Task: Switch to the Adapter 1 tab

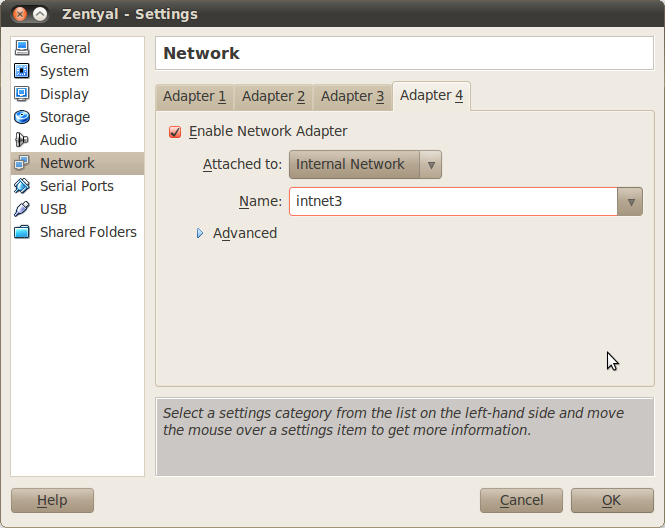Action: [x=194, y=97]
